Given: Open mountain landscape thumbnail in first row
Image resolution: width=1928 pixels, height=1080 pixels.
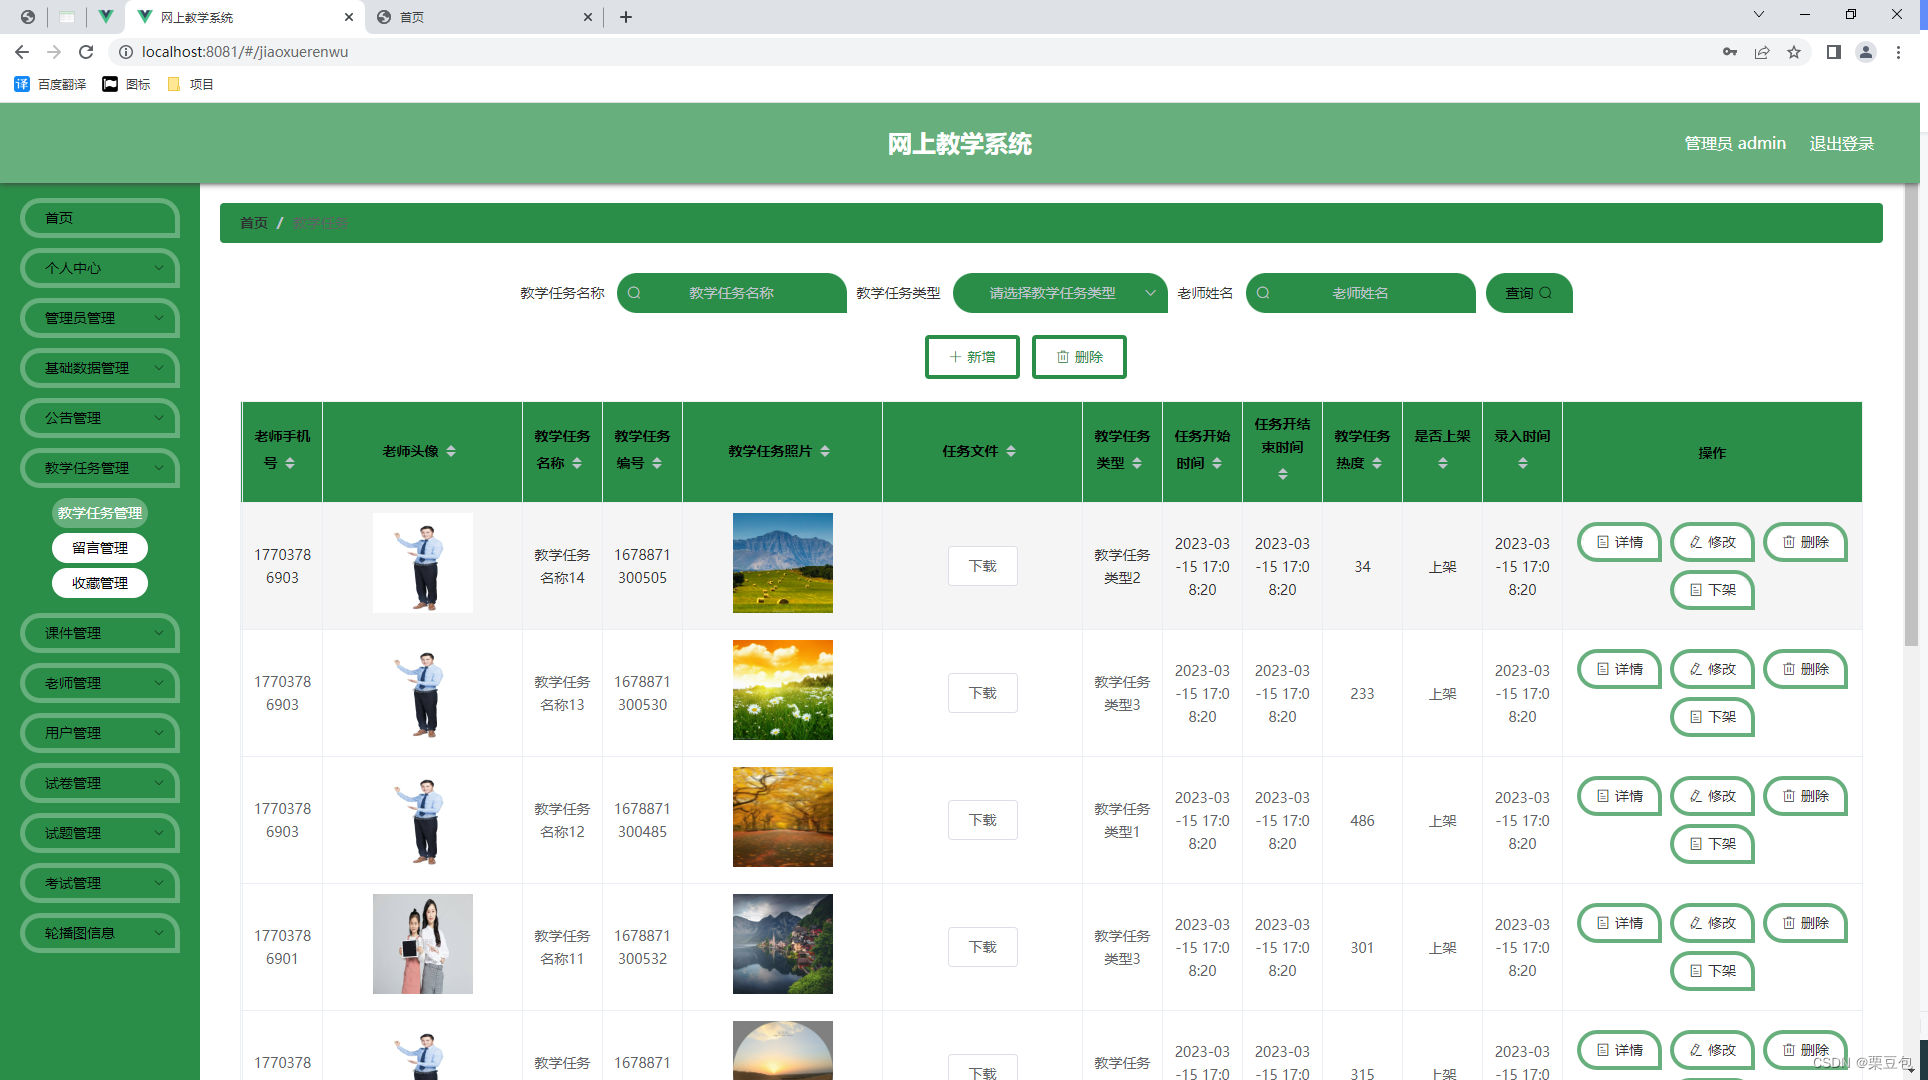Looking at the screenshot, I should 782,563.
